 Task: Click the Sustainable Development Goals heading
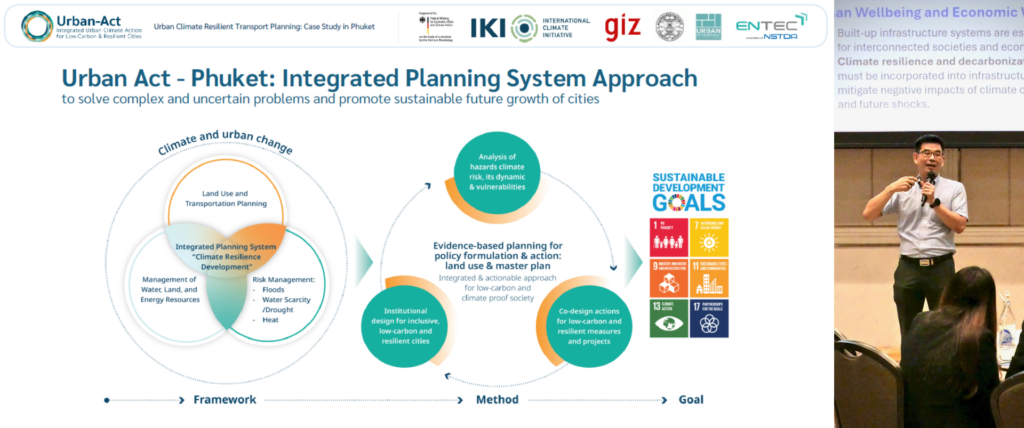pos(690,192)
